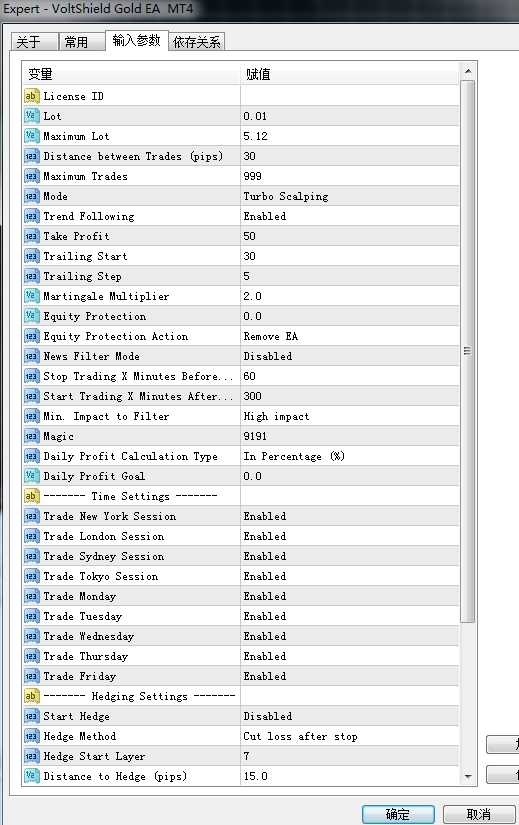Select the Mode parameter icon
This screenshot has width=519, height=825.
click(x=32, y=196)
